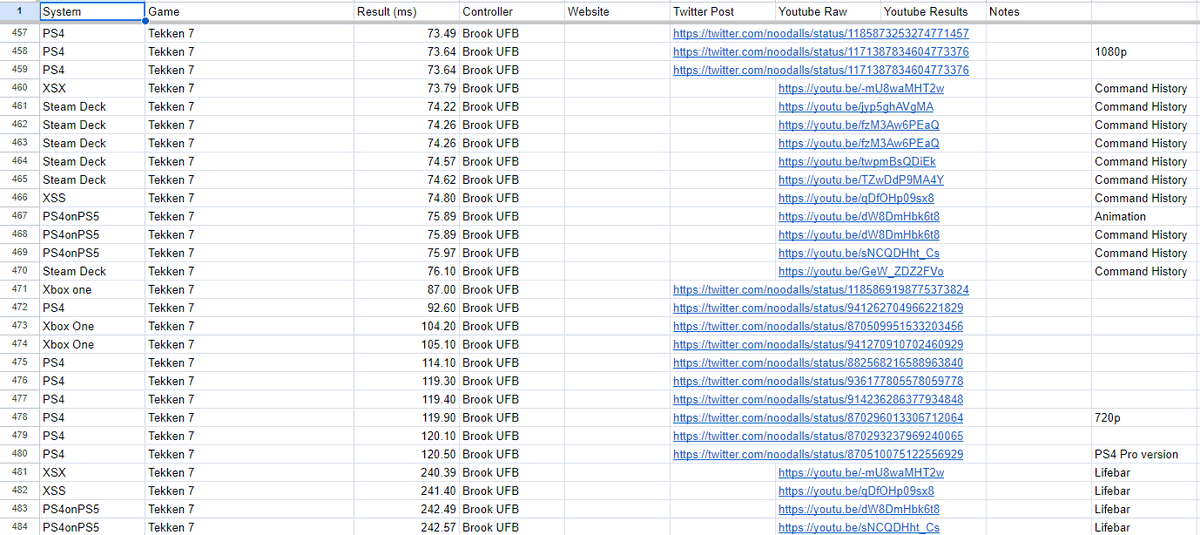Screen dimensions: 1200x535
Task: Select row header number 484
Action: [19, 528]
